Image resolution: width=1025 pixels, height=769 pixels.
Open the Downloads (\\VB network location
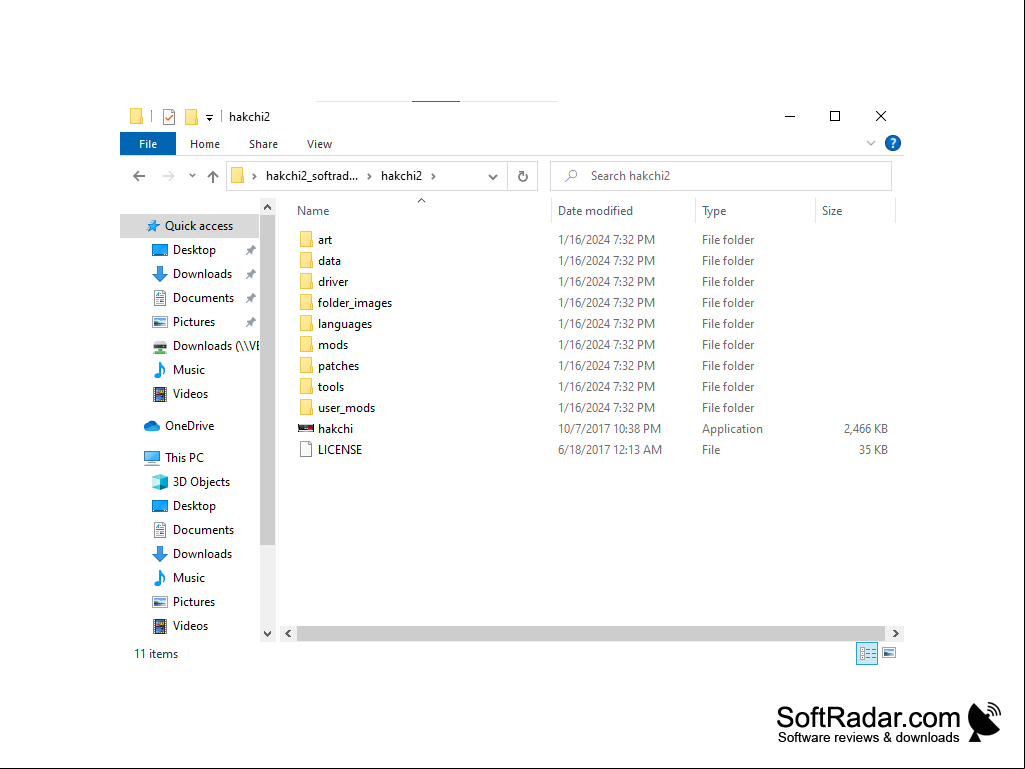[205, 346]
